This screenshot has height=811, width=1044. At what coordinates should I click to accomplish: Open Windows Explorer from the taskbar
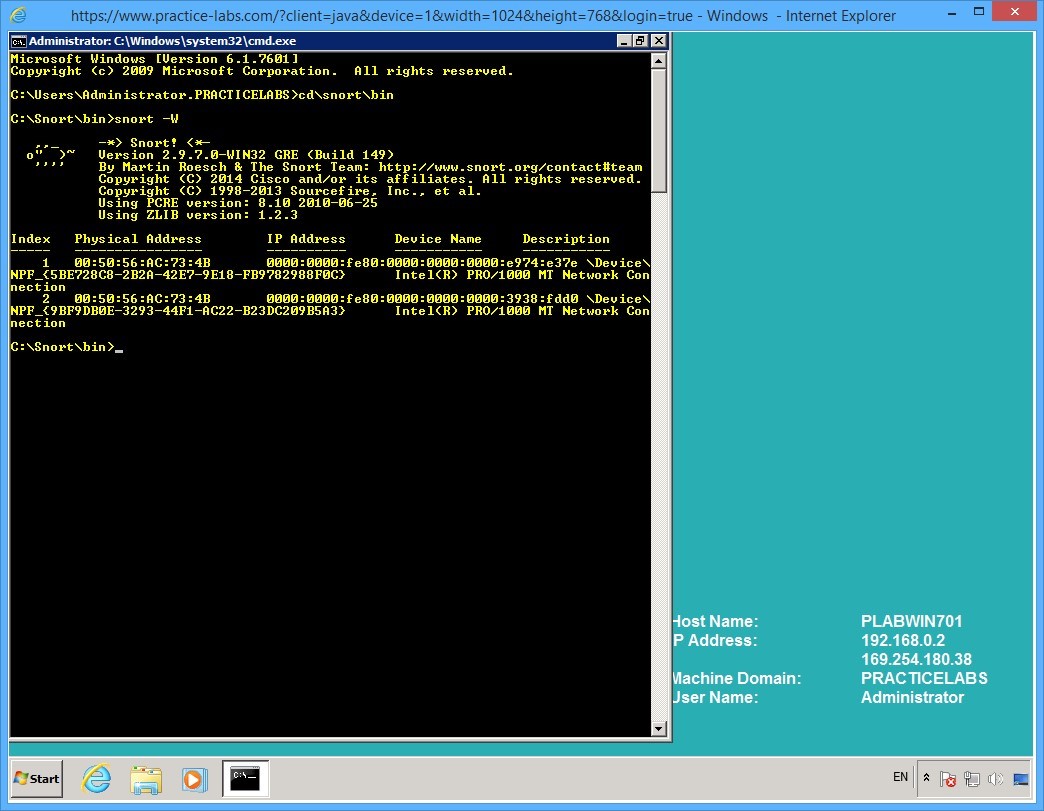tap(146, 779)
